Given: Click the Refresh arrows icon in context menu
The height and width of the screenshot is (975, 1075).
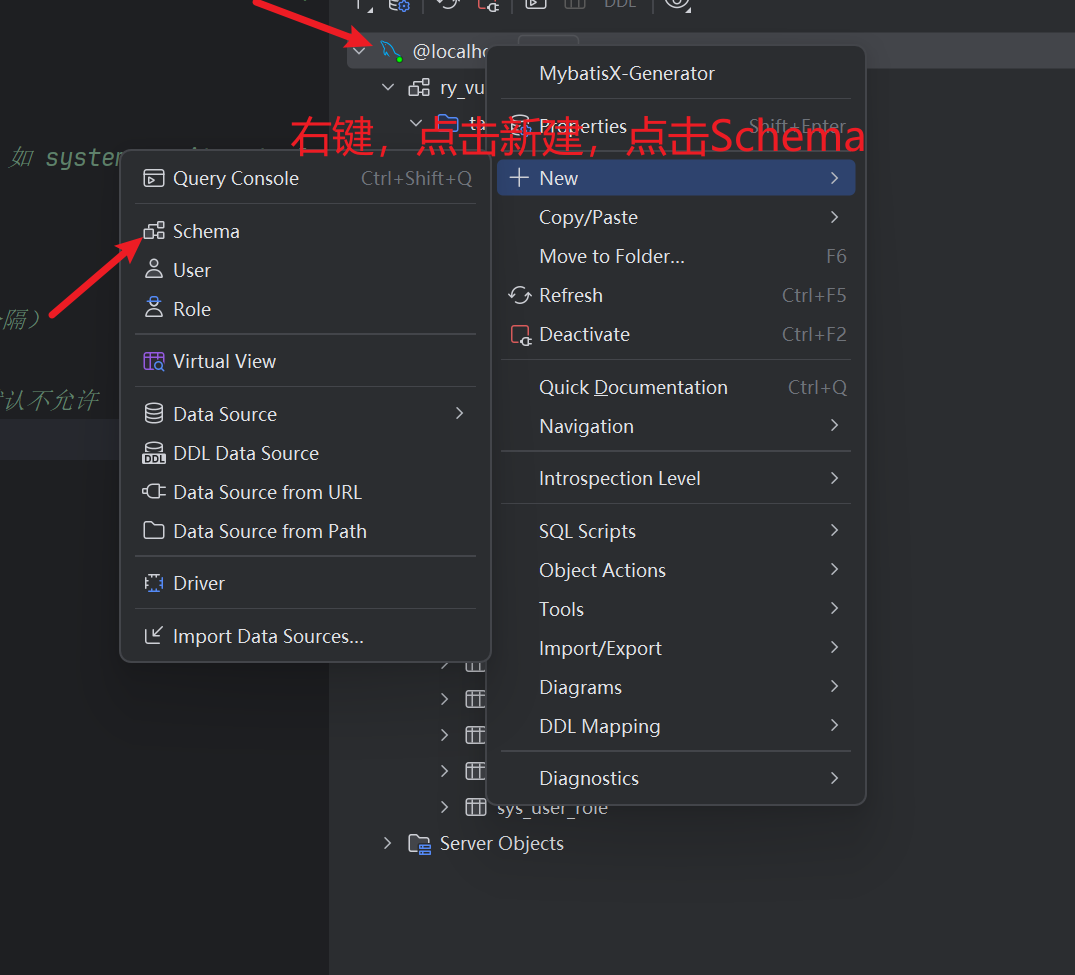Looking at the screenshot, I should pyautogui.click(x=520, y=295).
